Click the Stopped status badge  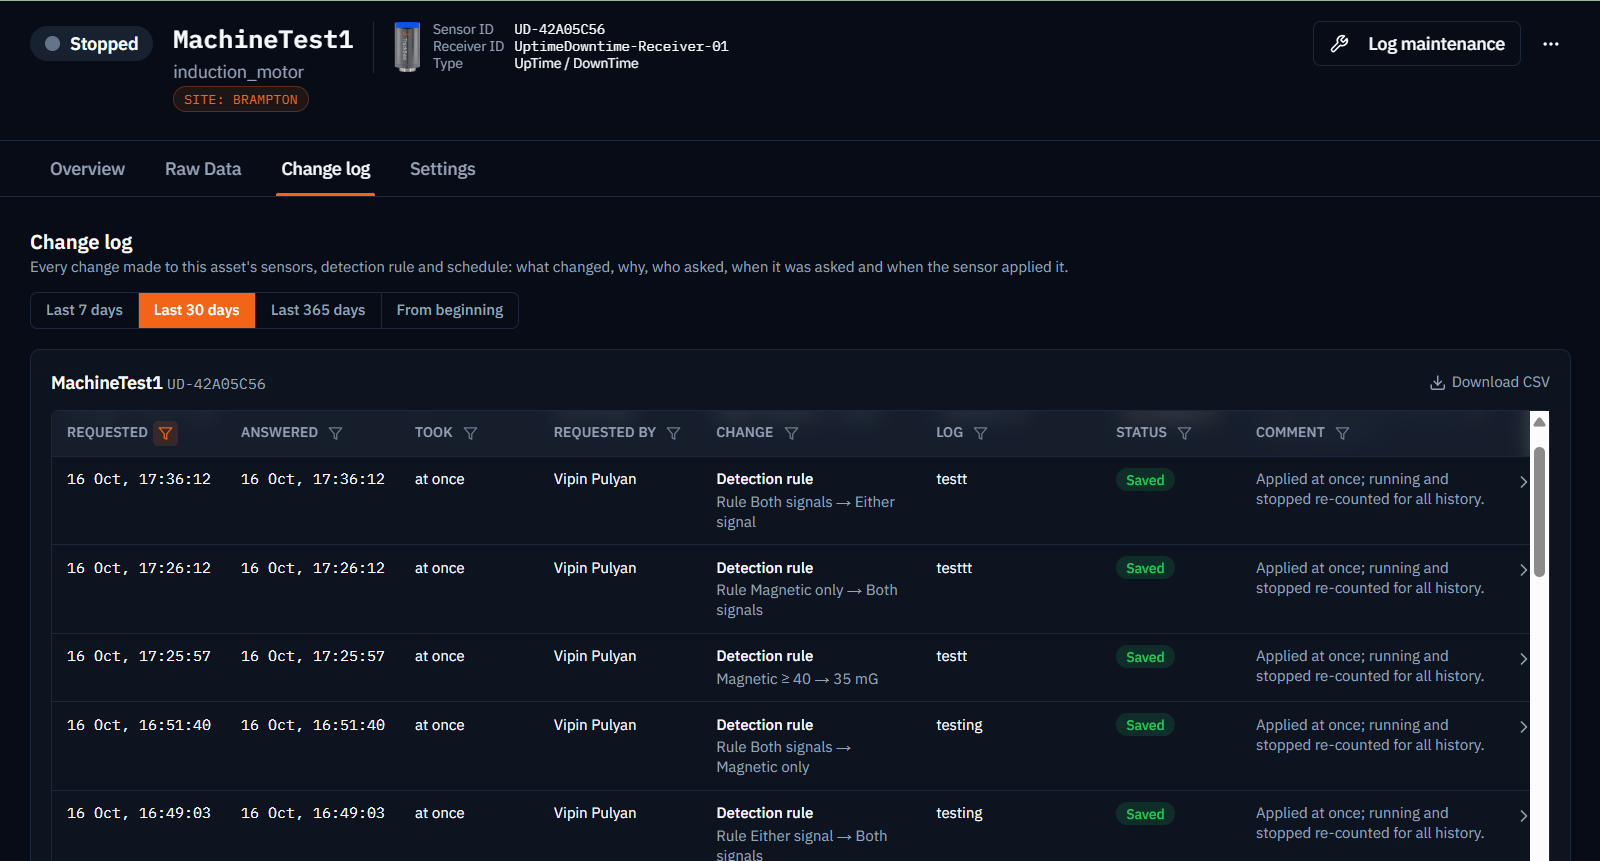point(91,44)
